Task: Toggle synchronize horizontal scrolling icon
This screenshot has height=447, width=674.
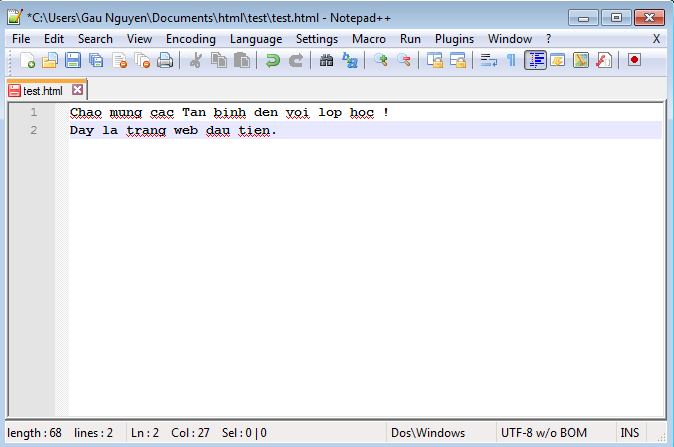Action: [458, 60]
